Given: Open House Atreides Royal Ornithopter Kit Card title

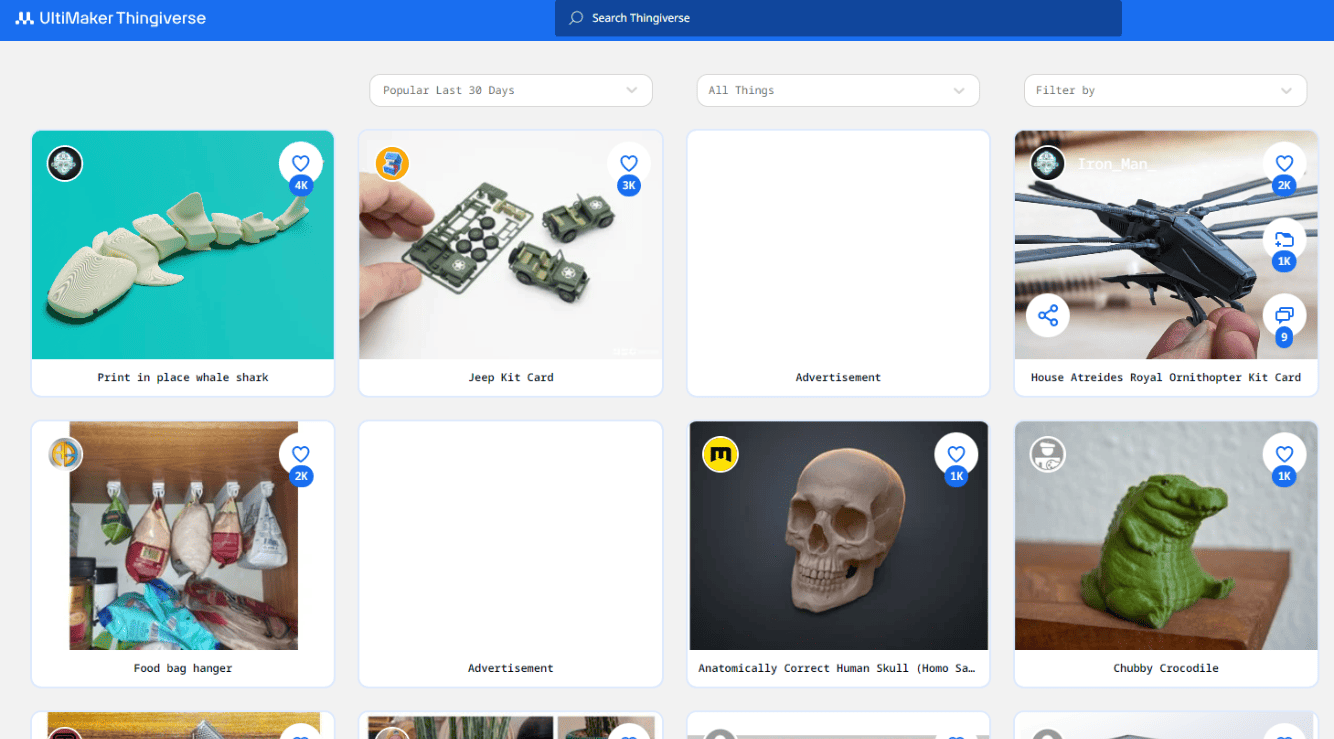Looking at the screenshot, I should (x=1166, y=378).
